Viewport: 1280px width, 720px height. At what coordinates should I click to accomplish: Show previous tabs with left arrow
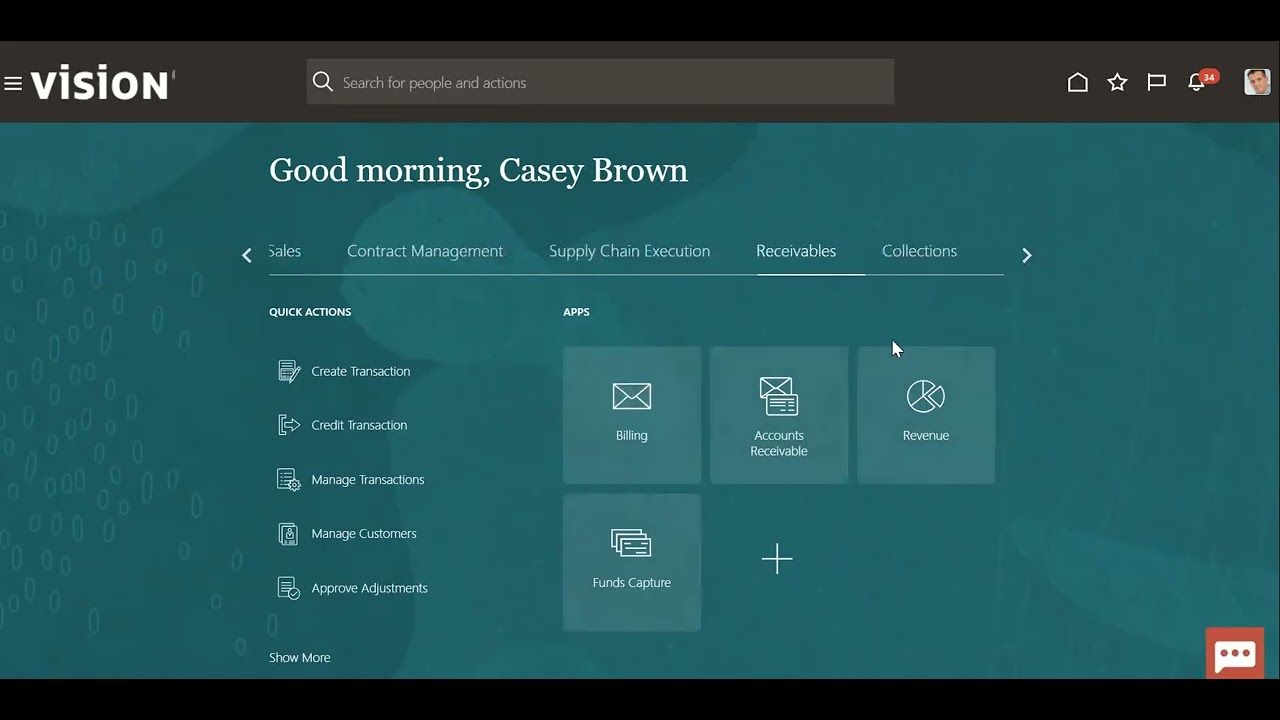tap(247, 255)
